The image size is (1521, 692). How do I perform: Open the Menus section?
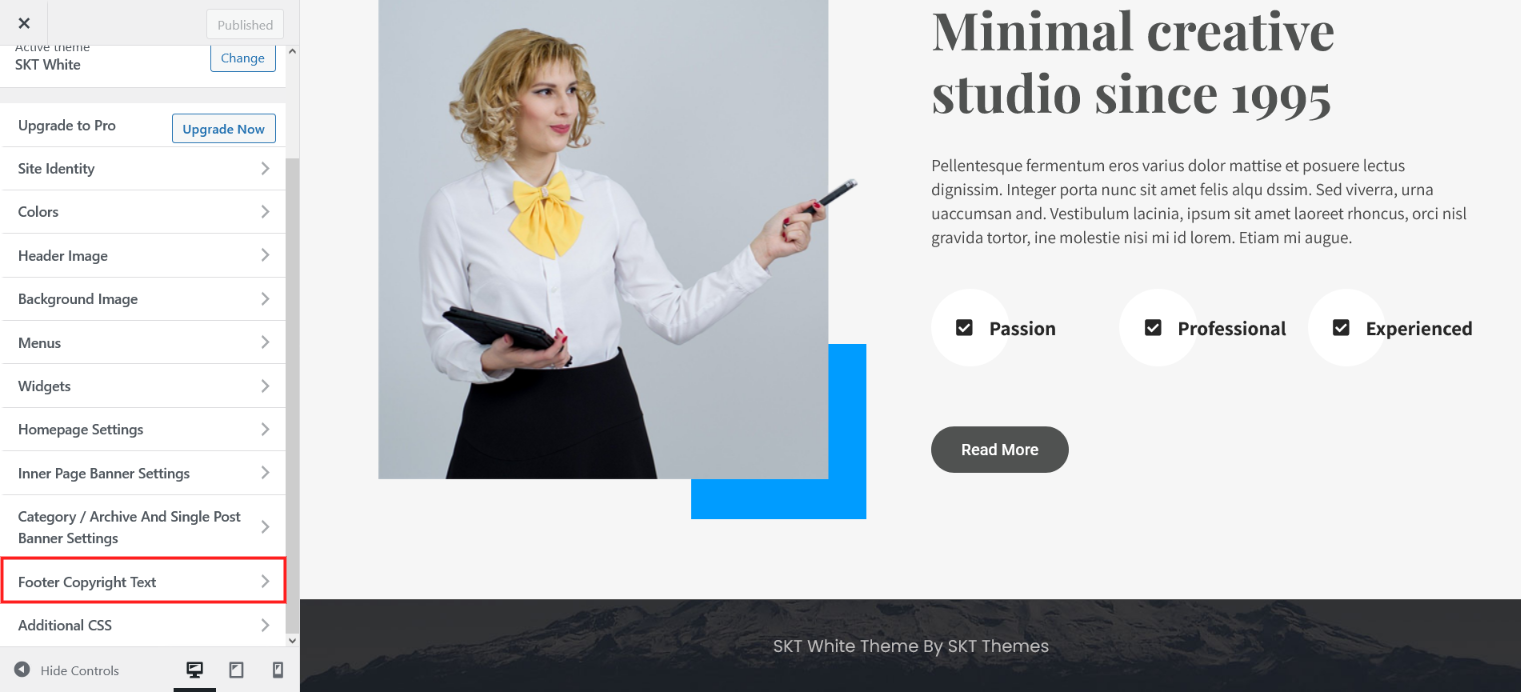pyautogui.click(x=143, y=342)
